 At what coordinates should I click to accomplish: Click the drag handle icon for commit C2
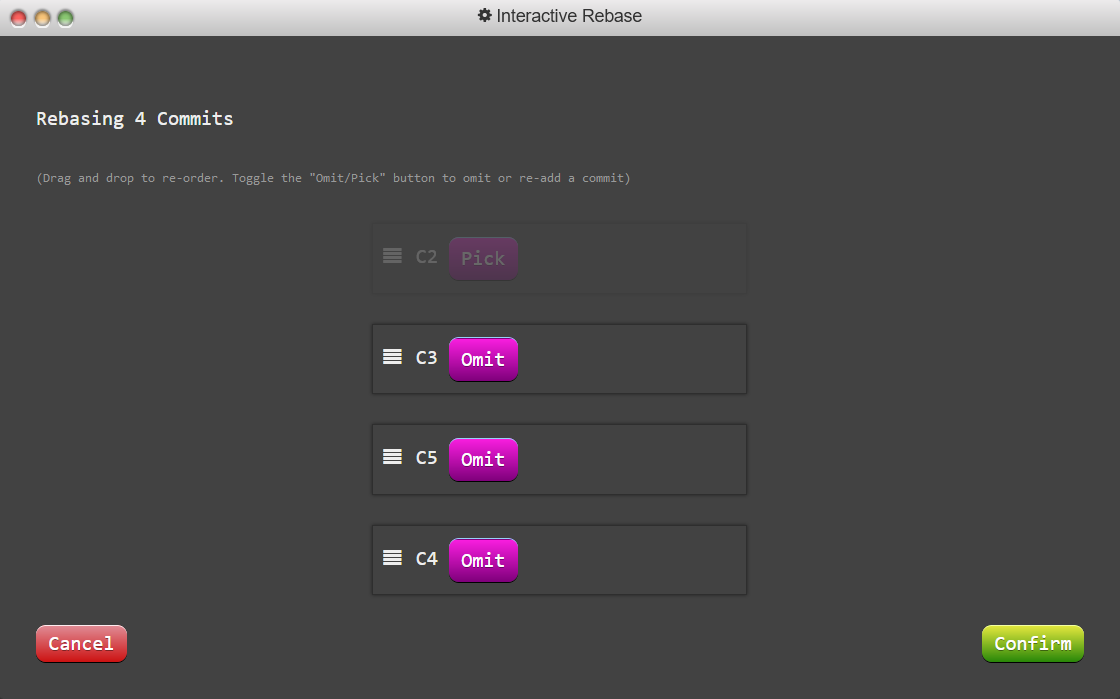pyautogui.click(x=392, y=256)
